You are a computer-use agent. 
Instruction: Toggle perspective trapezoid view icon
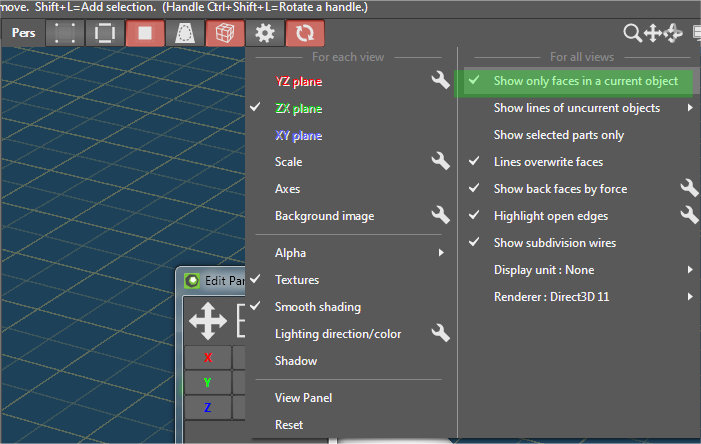coord(185,33)
